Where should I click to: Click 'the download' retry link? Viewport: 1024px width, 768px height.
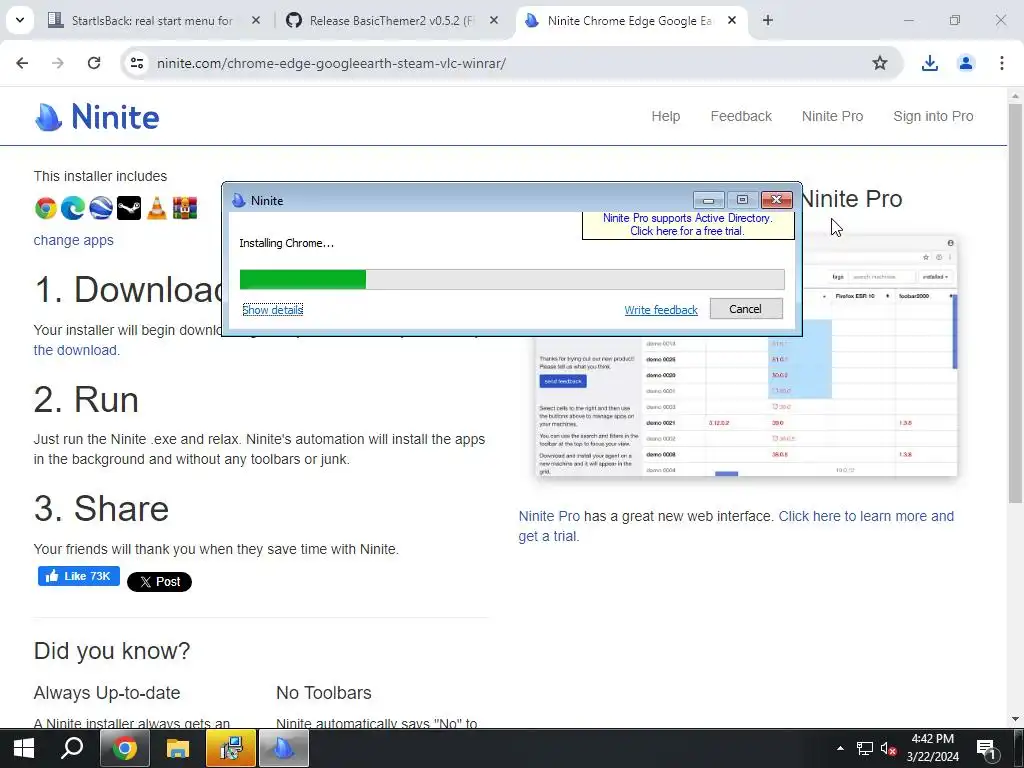click(x=75, y=350)
